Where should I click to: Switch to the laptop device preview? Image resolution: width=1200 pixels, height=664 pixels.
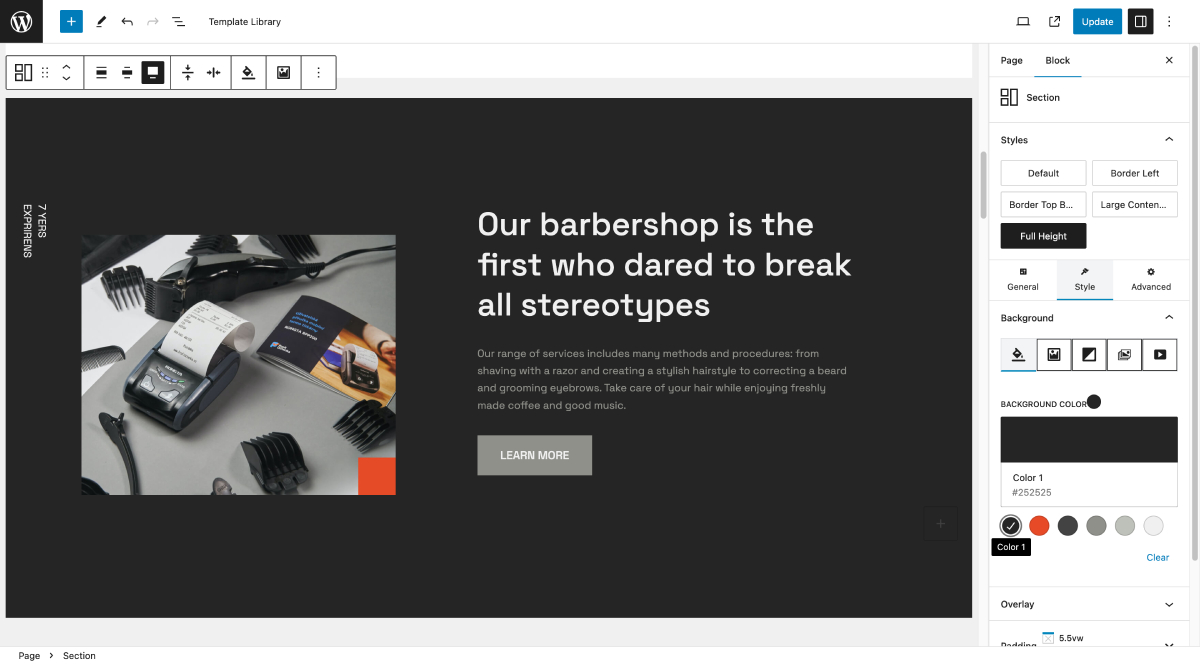click(x=1023, y=21)
